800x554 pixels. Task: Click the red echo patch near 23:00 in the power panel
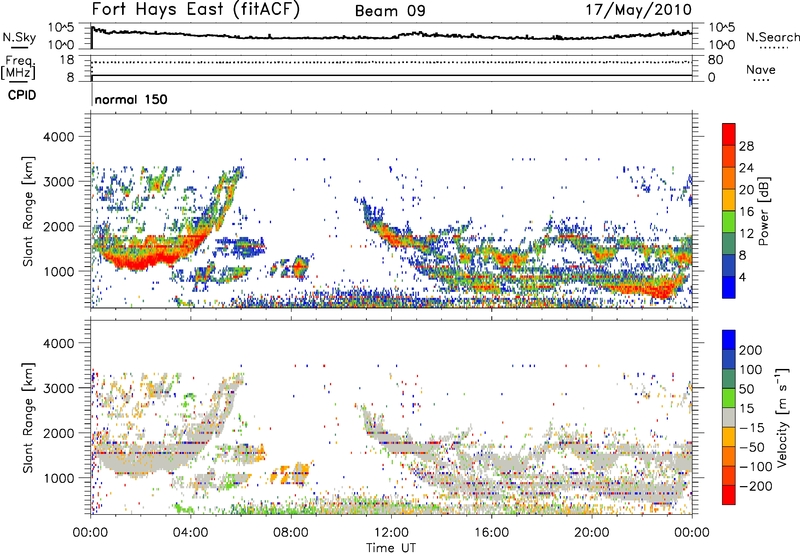coord(663,291)
